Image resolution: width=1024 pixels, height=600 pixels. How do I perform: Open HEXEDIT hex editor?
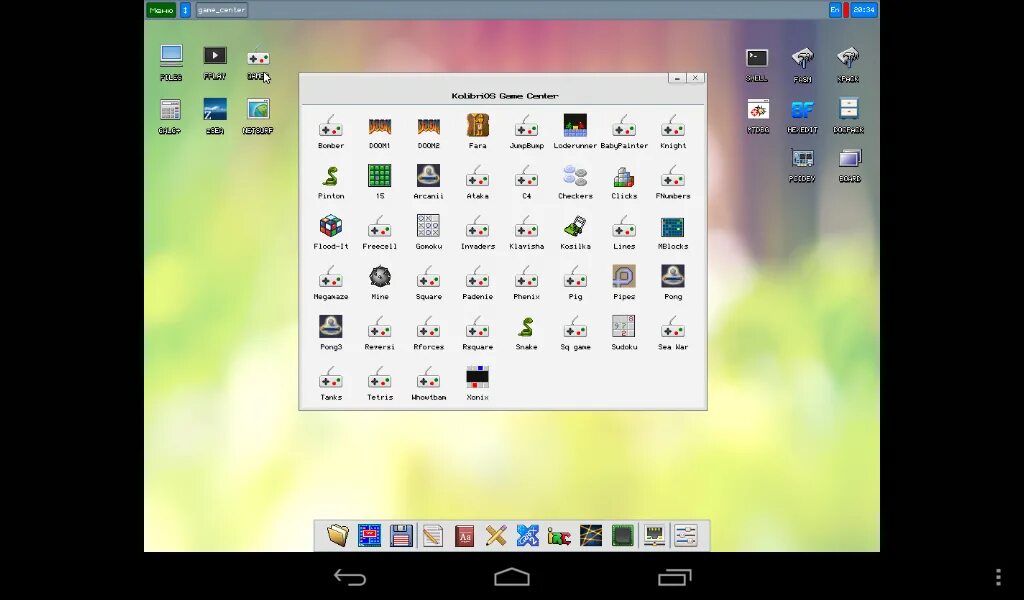[x=802, y=106]
